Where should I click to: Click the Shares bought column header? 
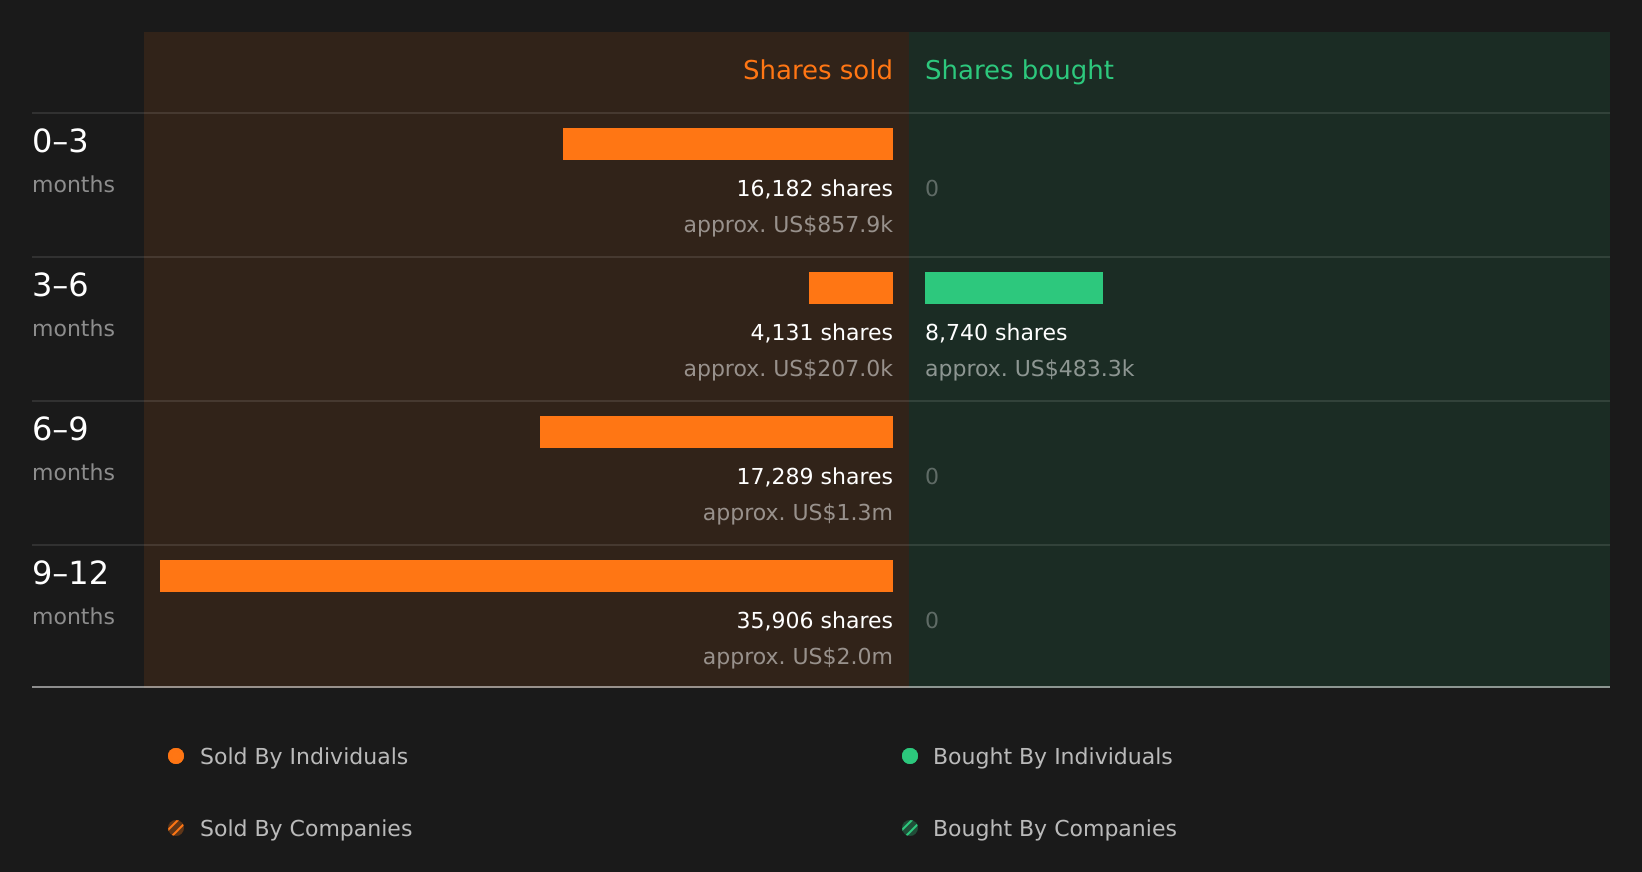[x=1019, y=71]
